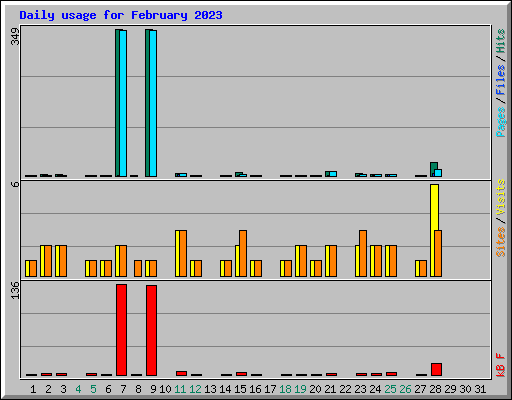Select the orange Sites bar for day 23
This screenshot has height=400, width=512.
363,253
